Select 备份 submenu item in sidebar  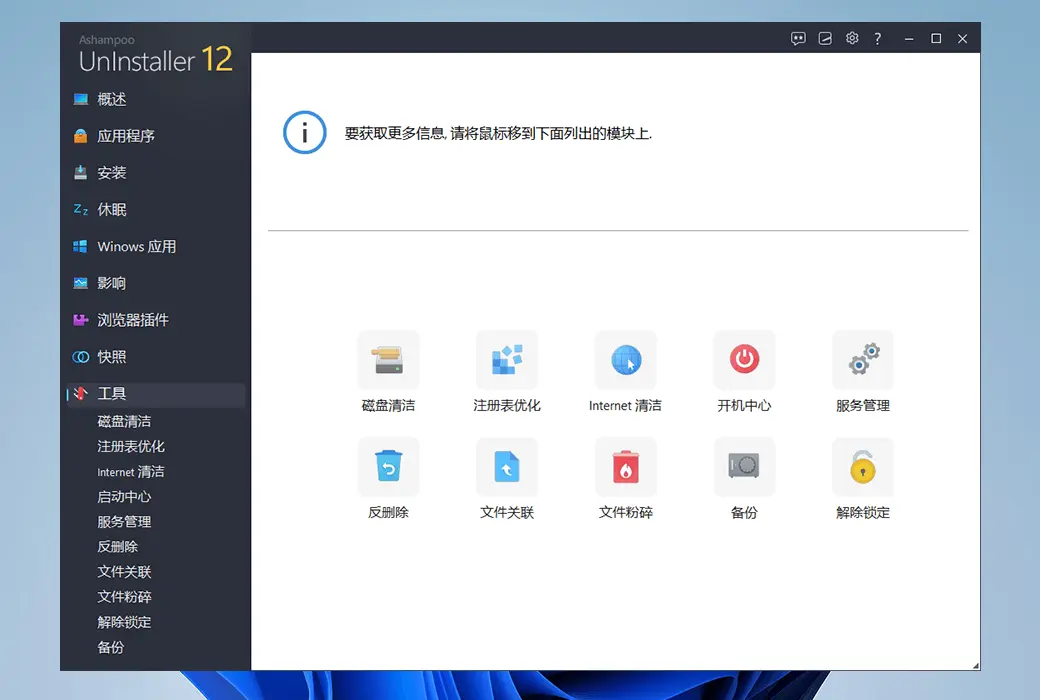tap(111, 648)
